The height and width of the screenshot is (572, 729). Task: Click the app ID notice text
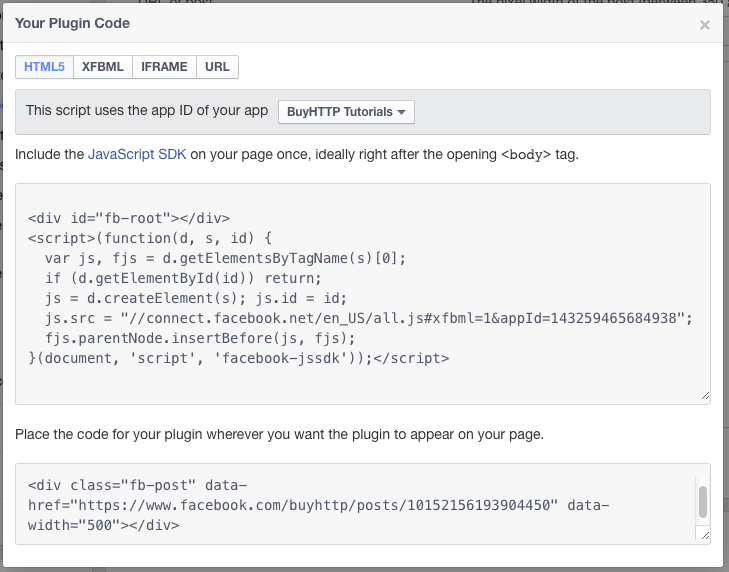coord(147,112)
